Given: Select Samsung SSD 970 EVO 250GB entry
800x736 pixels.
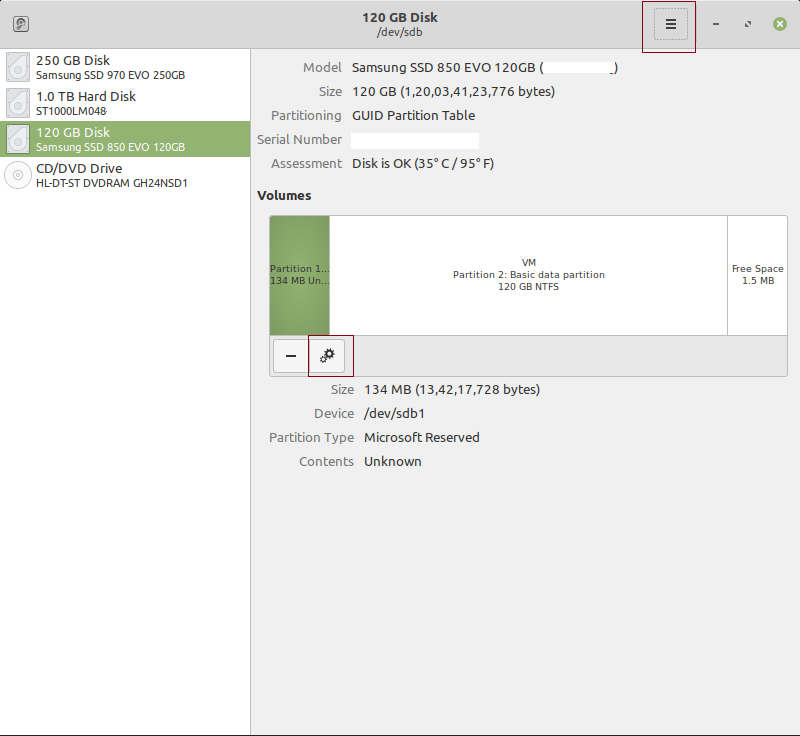Looking at the screenshot, I should tap(110, 75).
